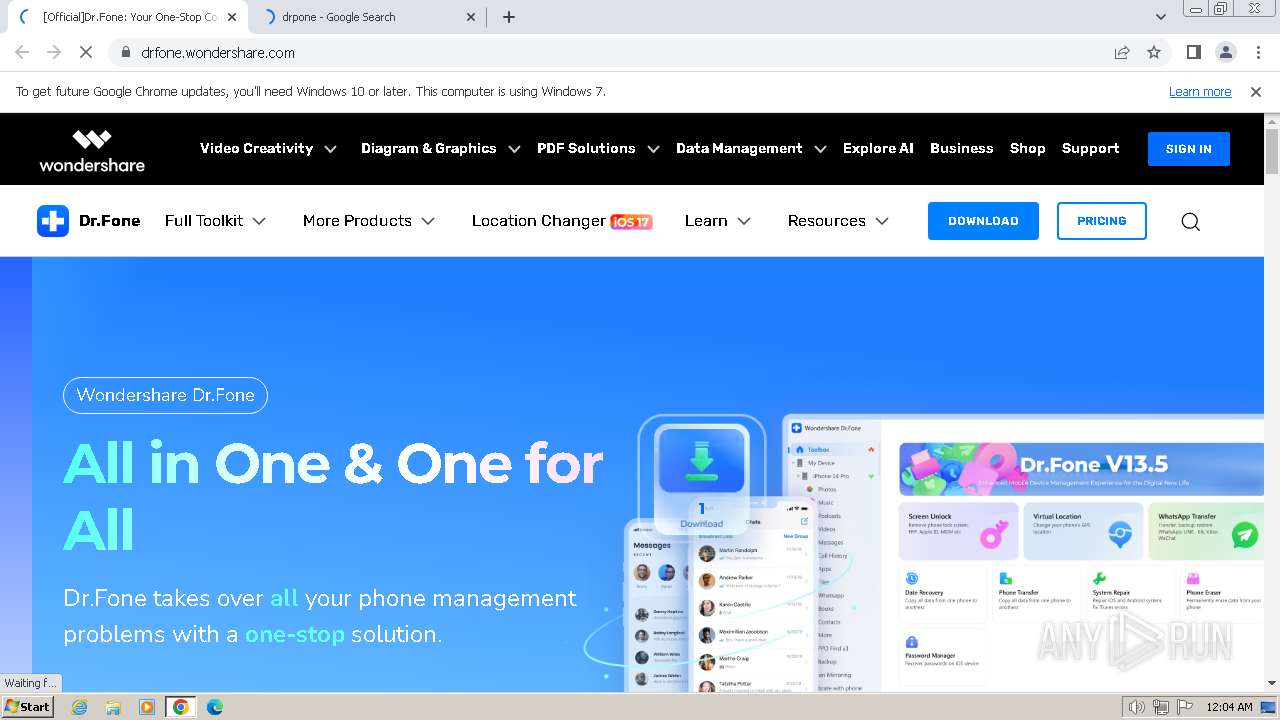Image resolution: width=1280 pixels, height=720 pixels.
Task: Open the tab search dropdown arrow
Action: pos(1161,17)
